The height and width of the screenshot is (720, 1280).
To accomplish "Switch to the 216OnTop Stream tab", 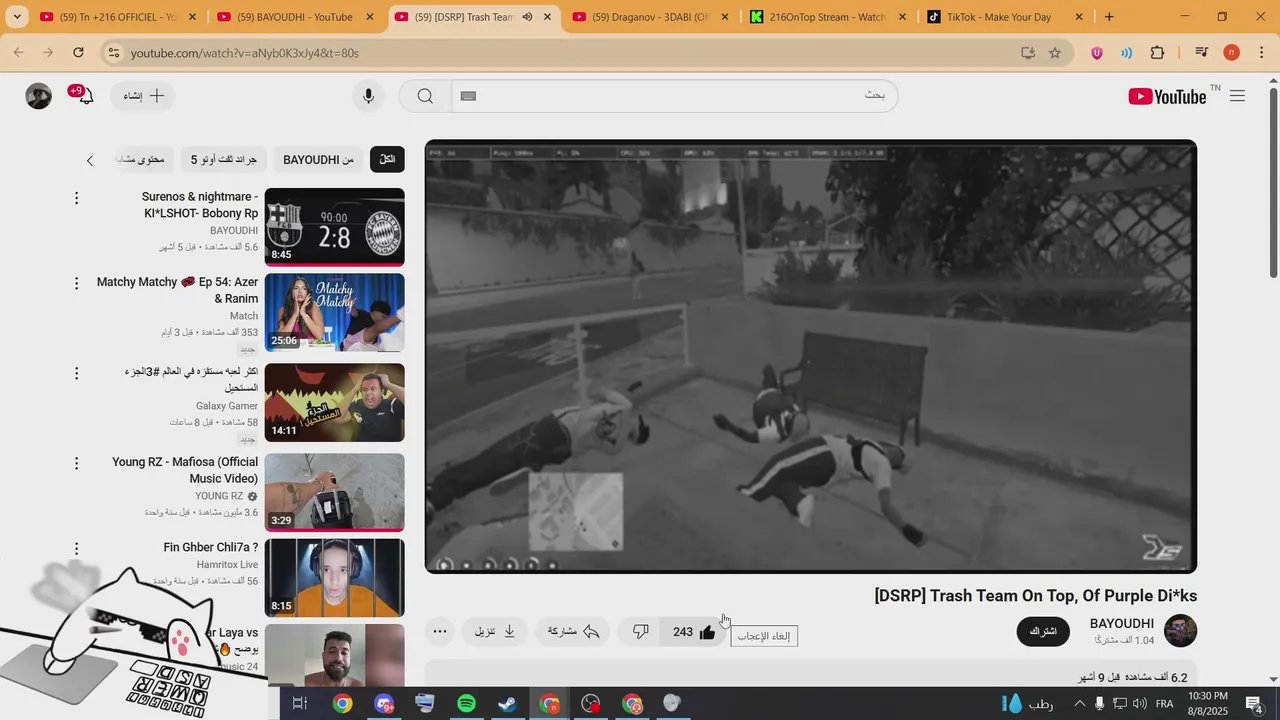I will 828,17.
